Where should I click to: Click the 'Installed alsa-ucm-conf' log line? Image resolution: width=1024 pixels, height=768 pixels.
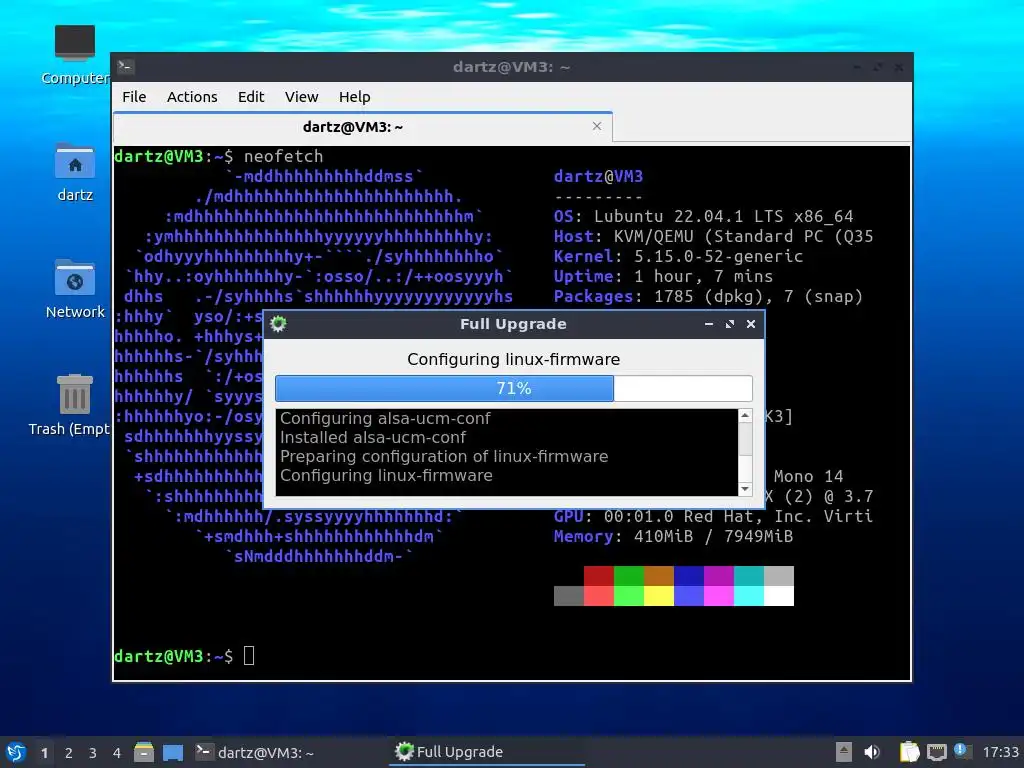(x=373, y=437)
